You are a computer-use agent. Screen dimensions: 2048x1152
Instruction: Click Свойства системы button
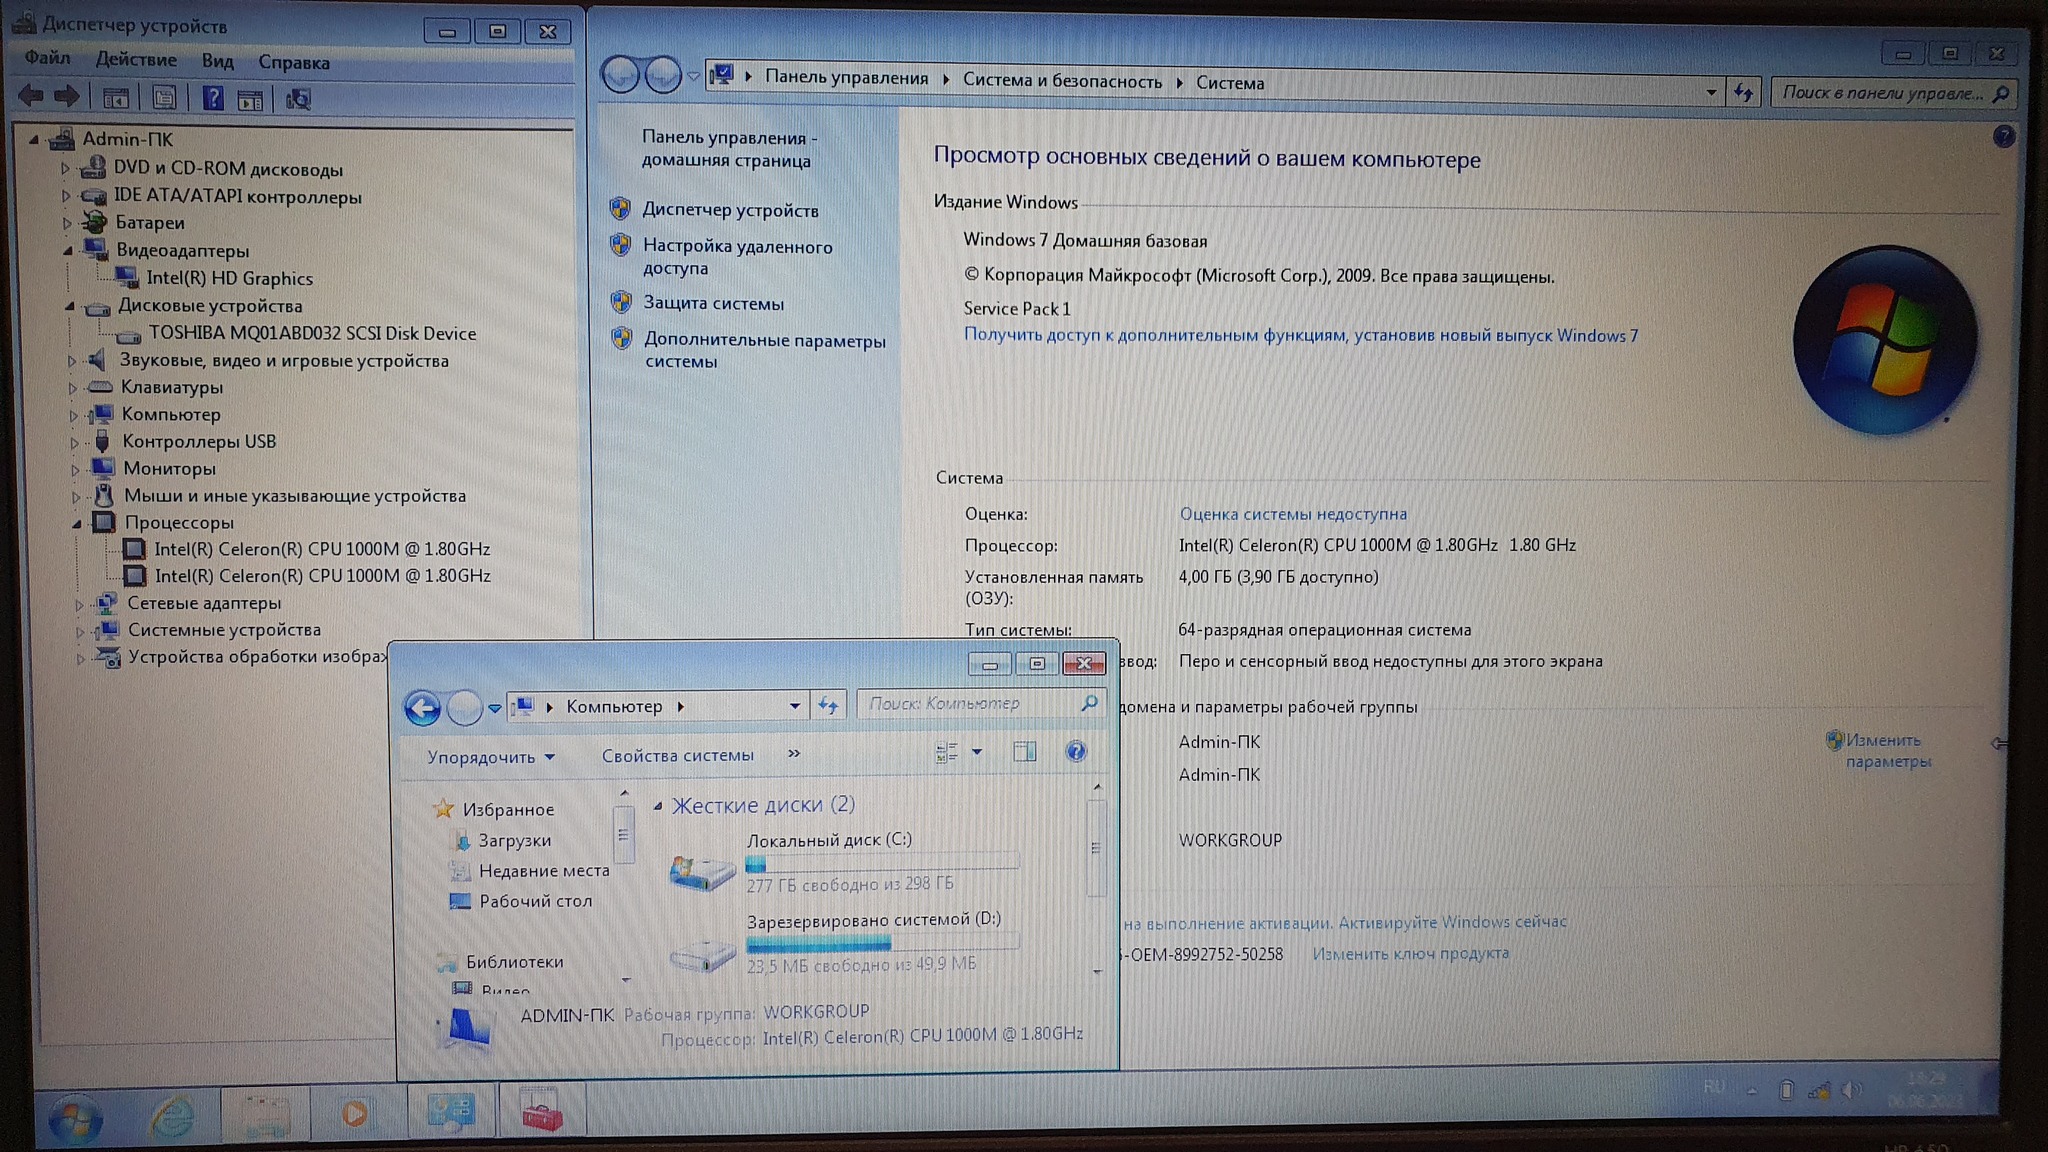(x=677, y=756)
